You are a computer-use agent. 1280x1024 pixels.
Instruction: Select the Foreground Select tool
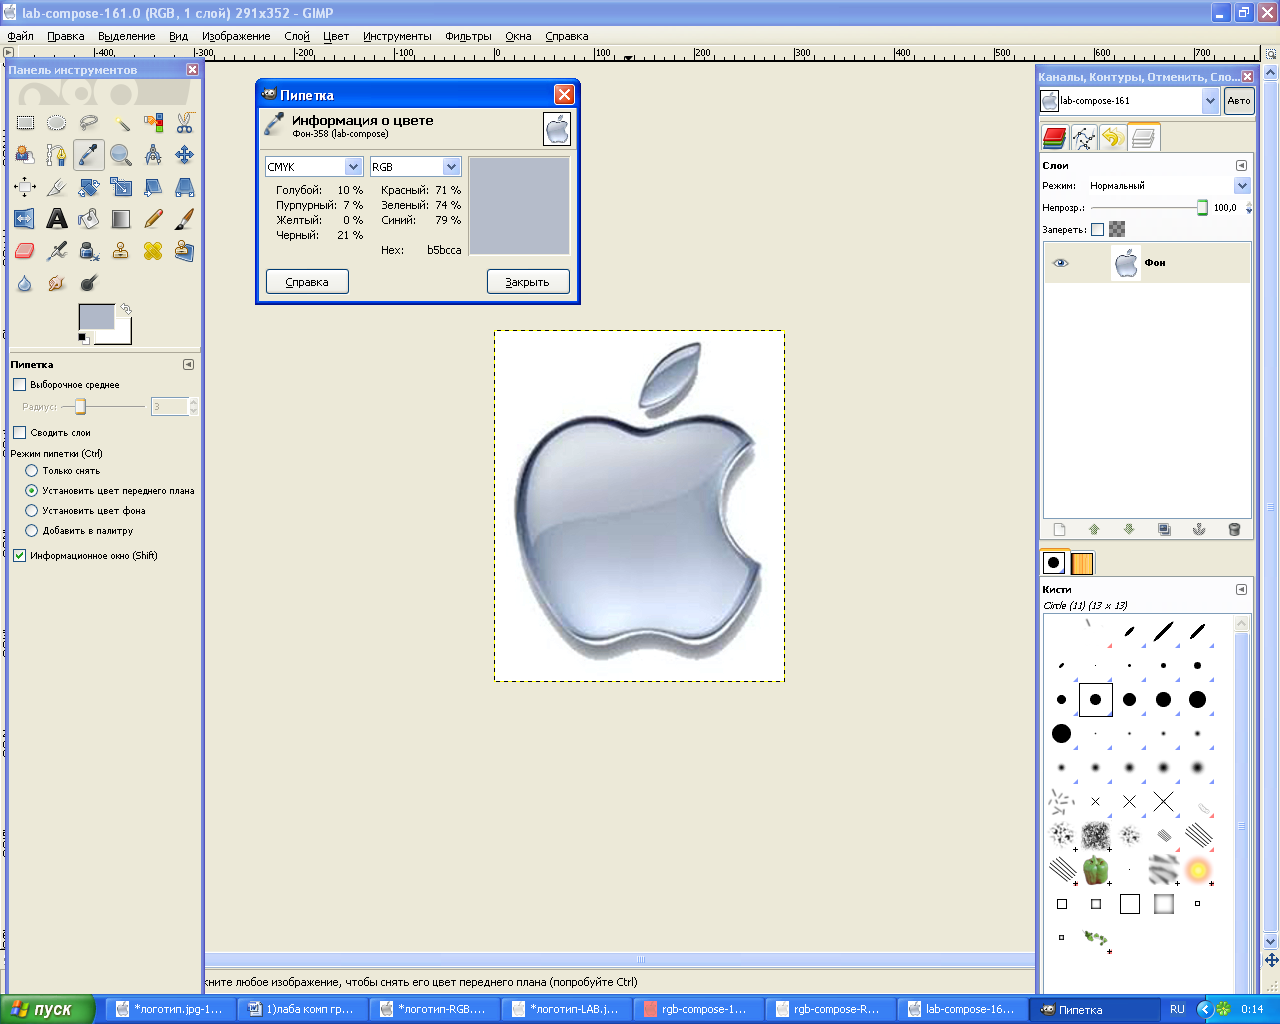point(25,155)
